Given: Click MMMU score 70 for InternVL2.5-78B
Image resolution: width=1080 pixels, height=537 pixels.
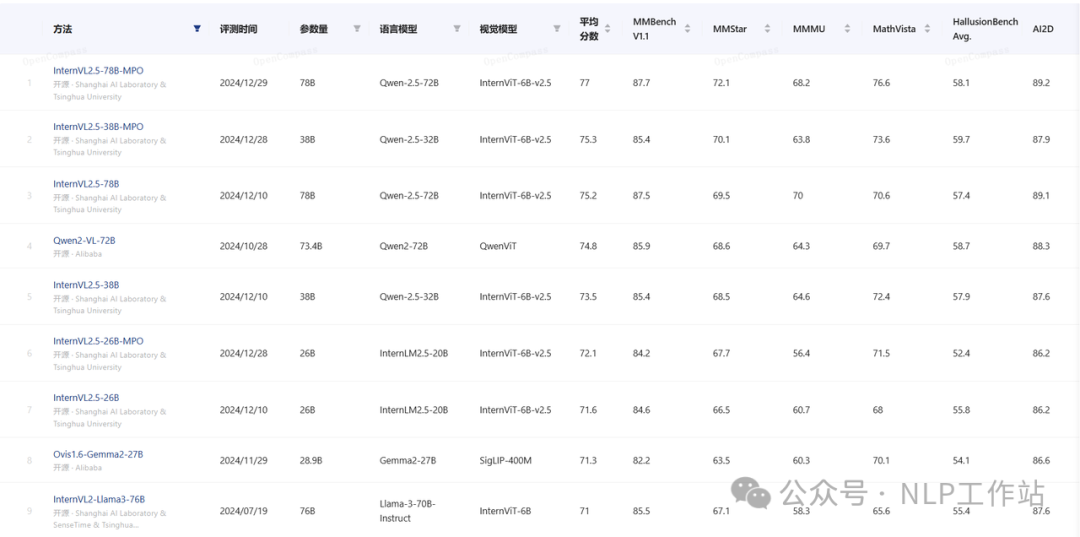Looking at the screenshot, I should [x=798, y=196].
